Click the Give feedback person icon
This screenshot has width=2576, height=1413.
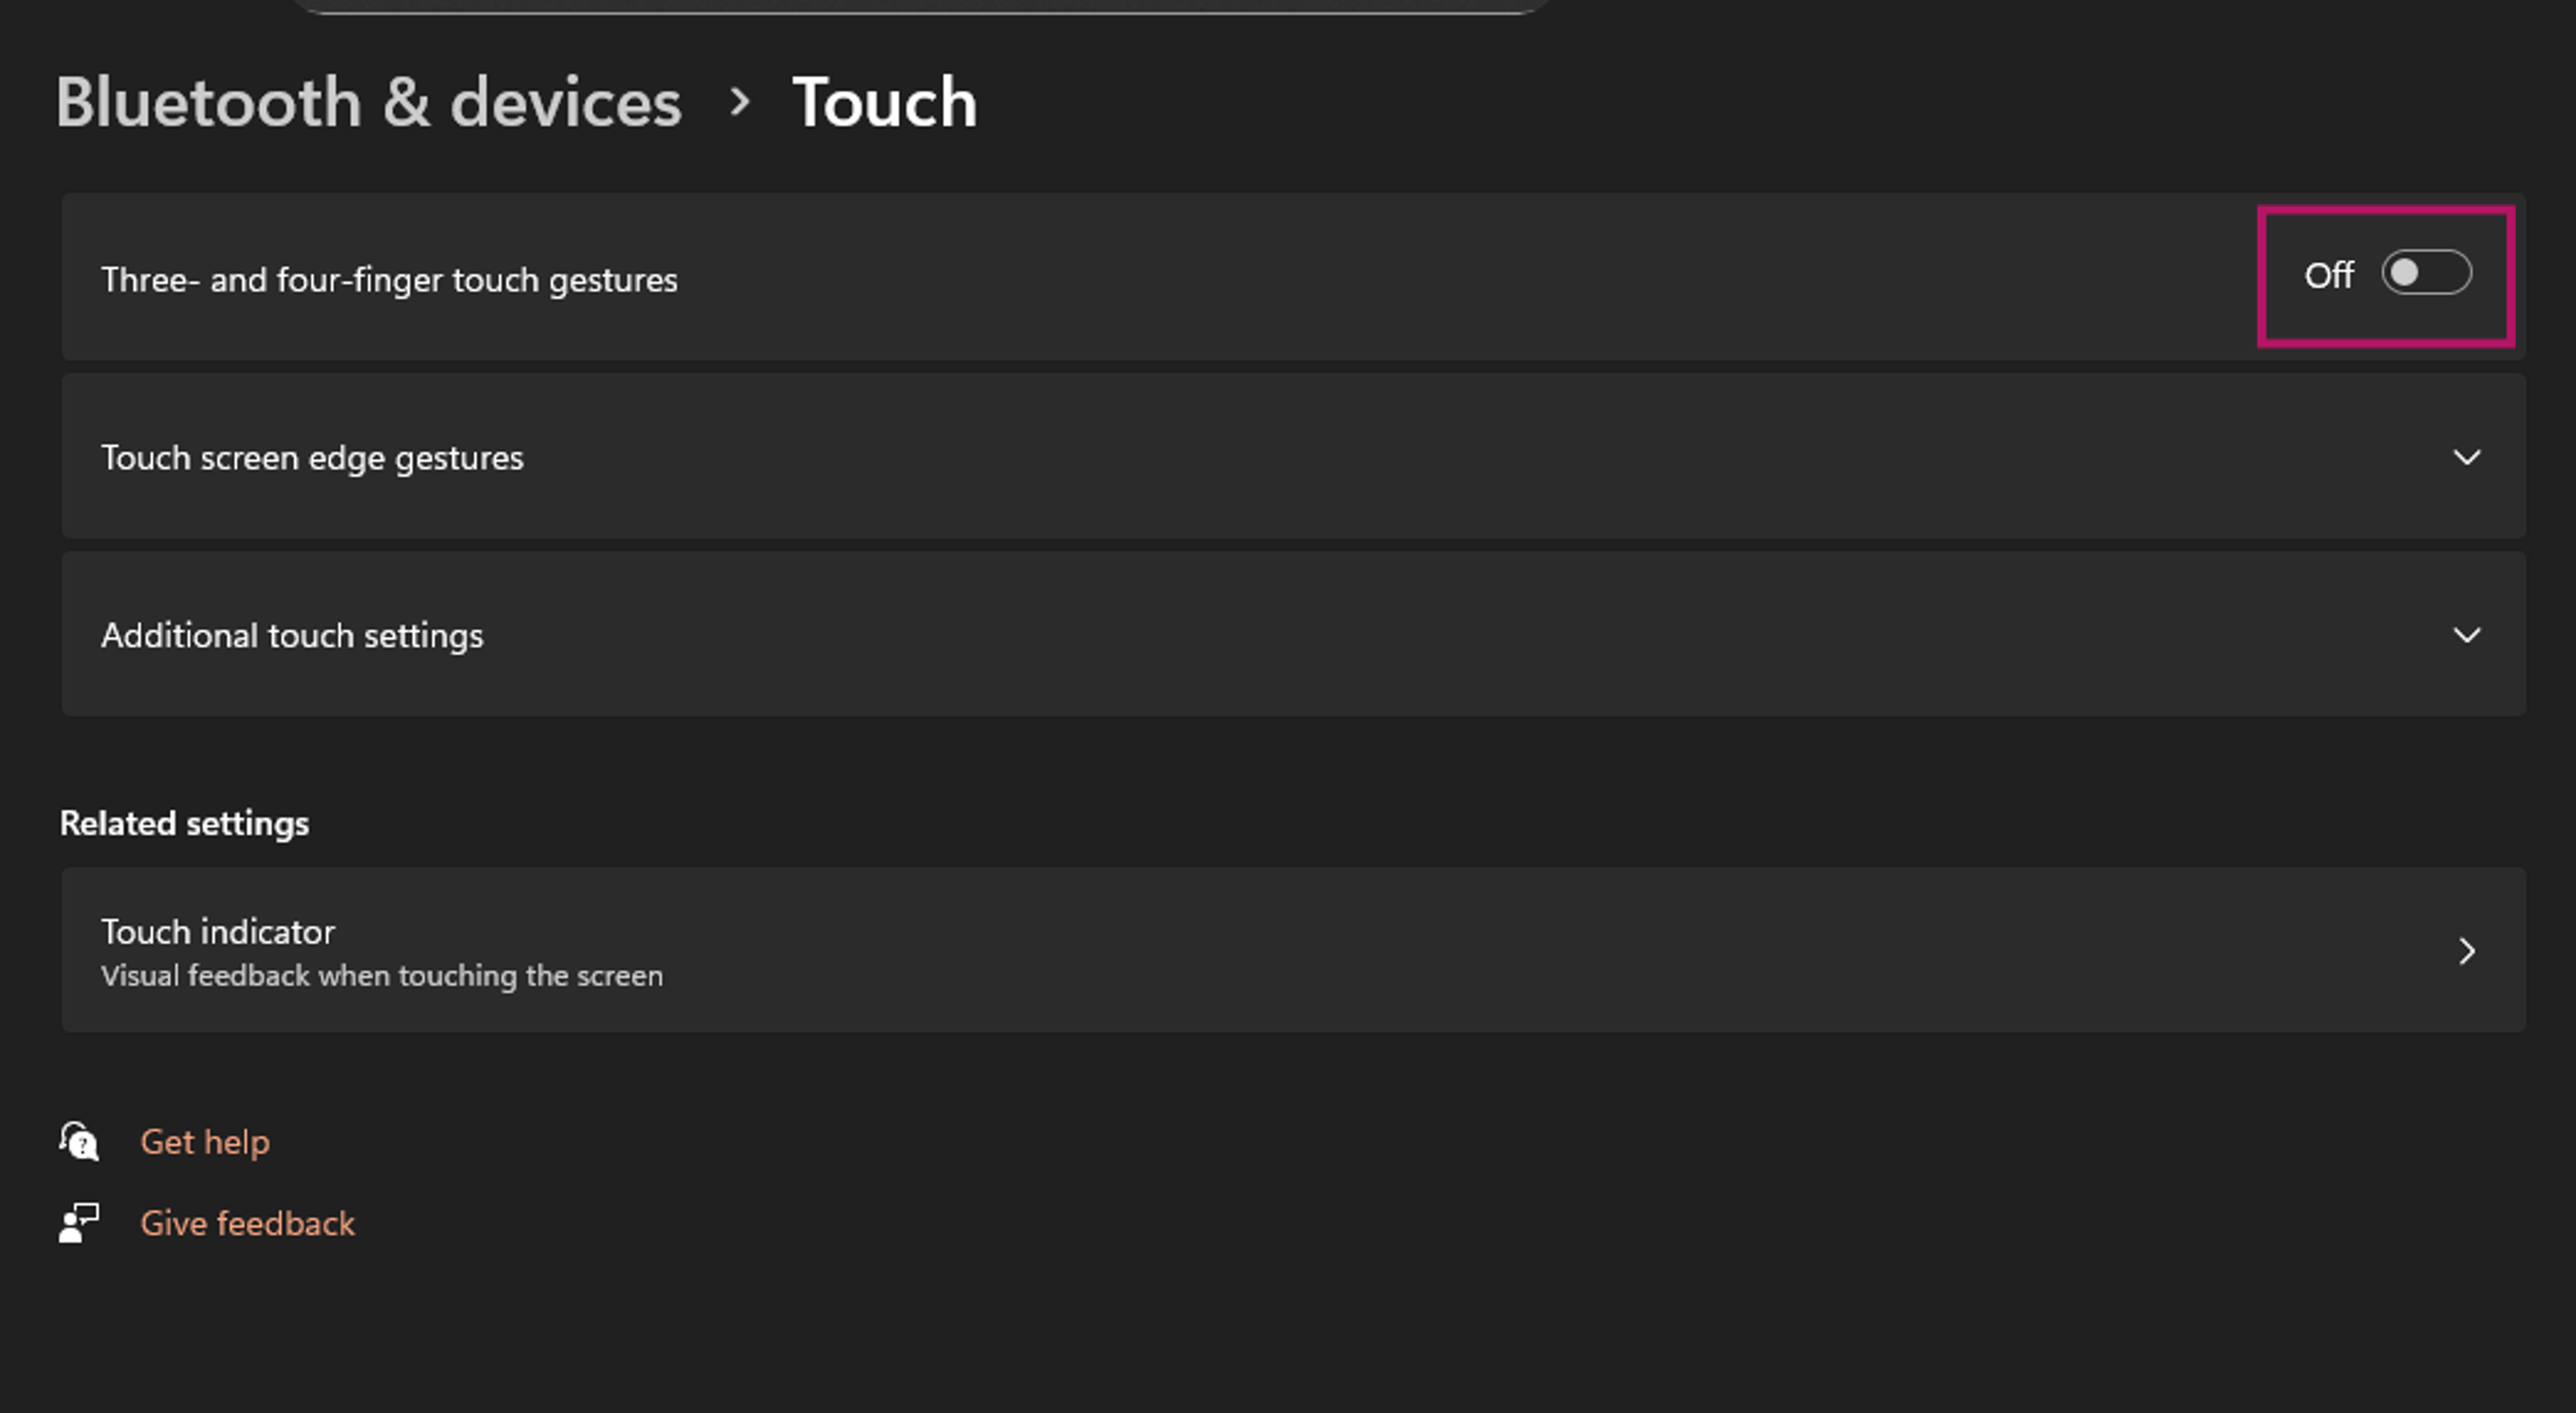pyautogui.click(x=72, y=1228)
